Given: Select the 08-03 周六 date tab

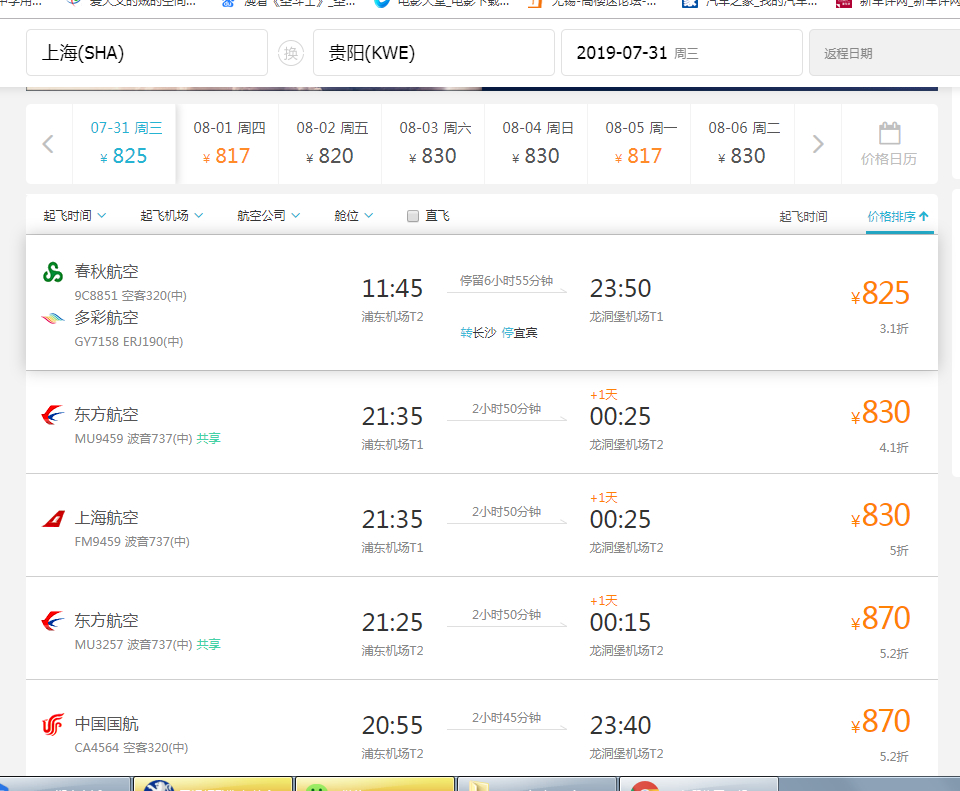Looking at the screenshot, I should pyautogui.click(x=433, y=144).
